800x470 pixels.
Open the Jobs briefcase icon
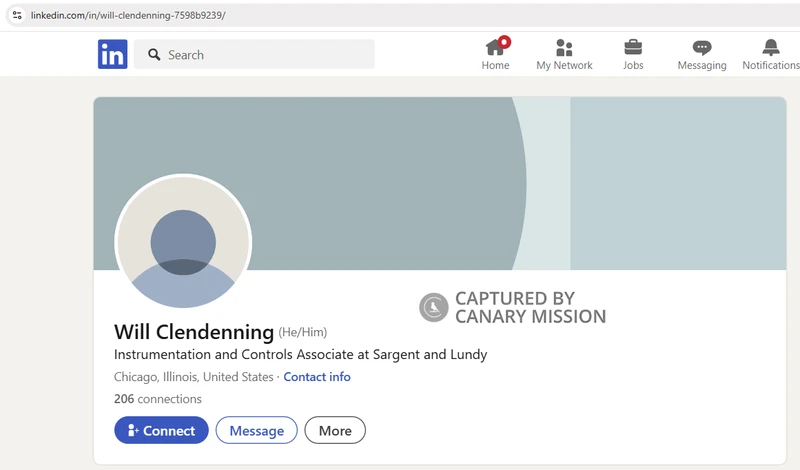[x=633, y=47]
